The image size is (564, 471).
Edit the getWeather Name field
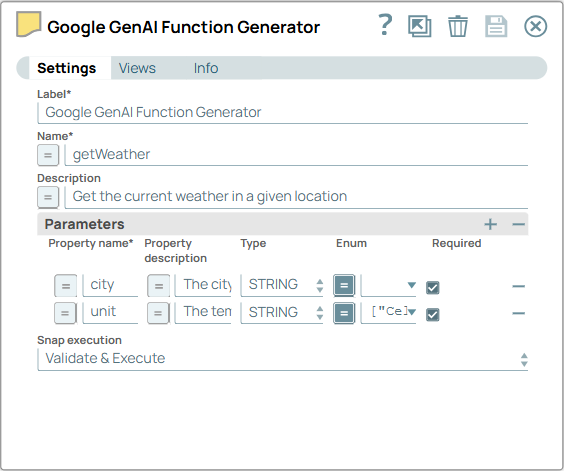(x=296, y=155)
